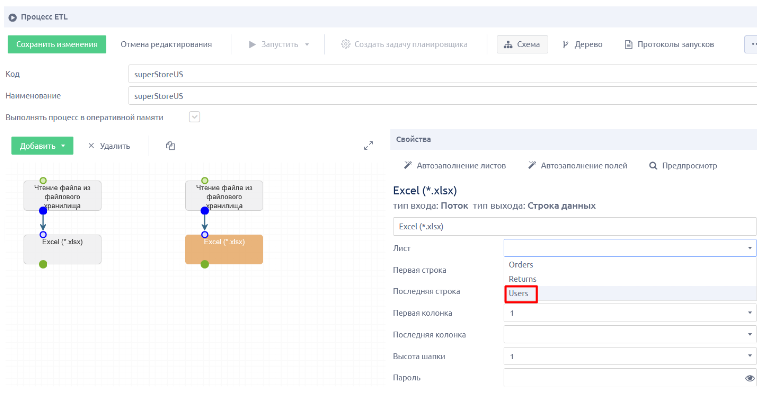Switch to the Схема view tab
Viewport: 763px width, 395px height.
(x=522, y=44)
